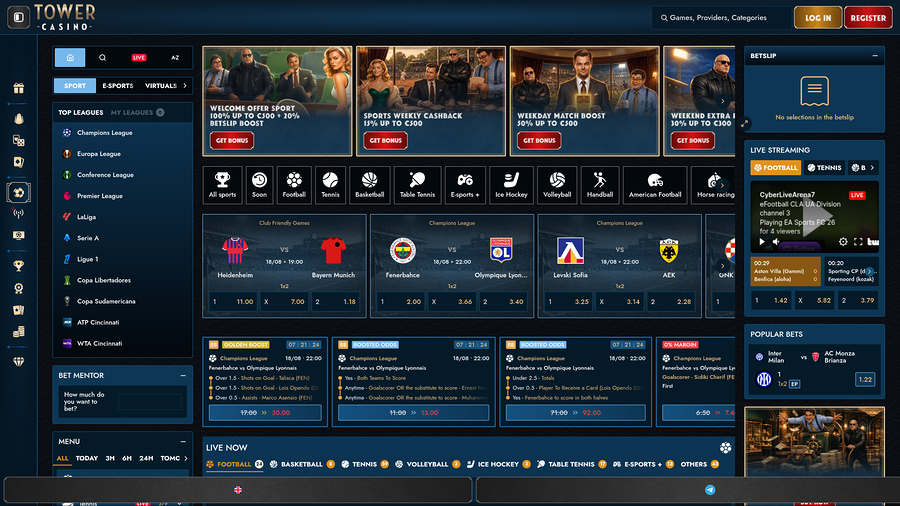Expand the betslip panel with arrows icon

[744, 123]
